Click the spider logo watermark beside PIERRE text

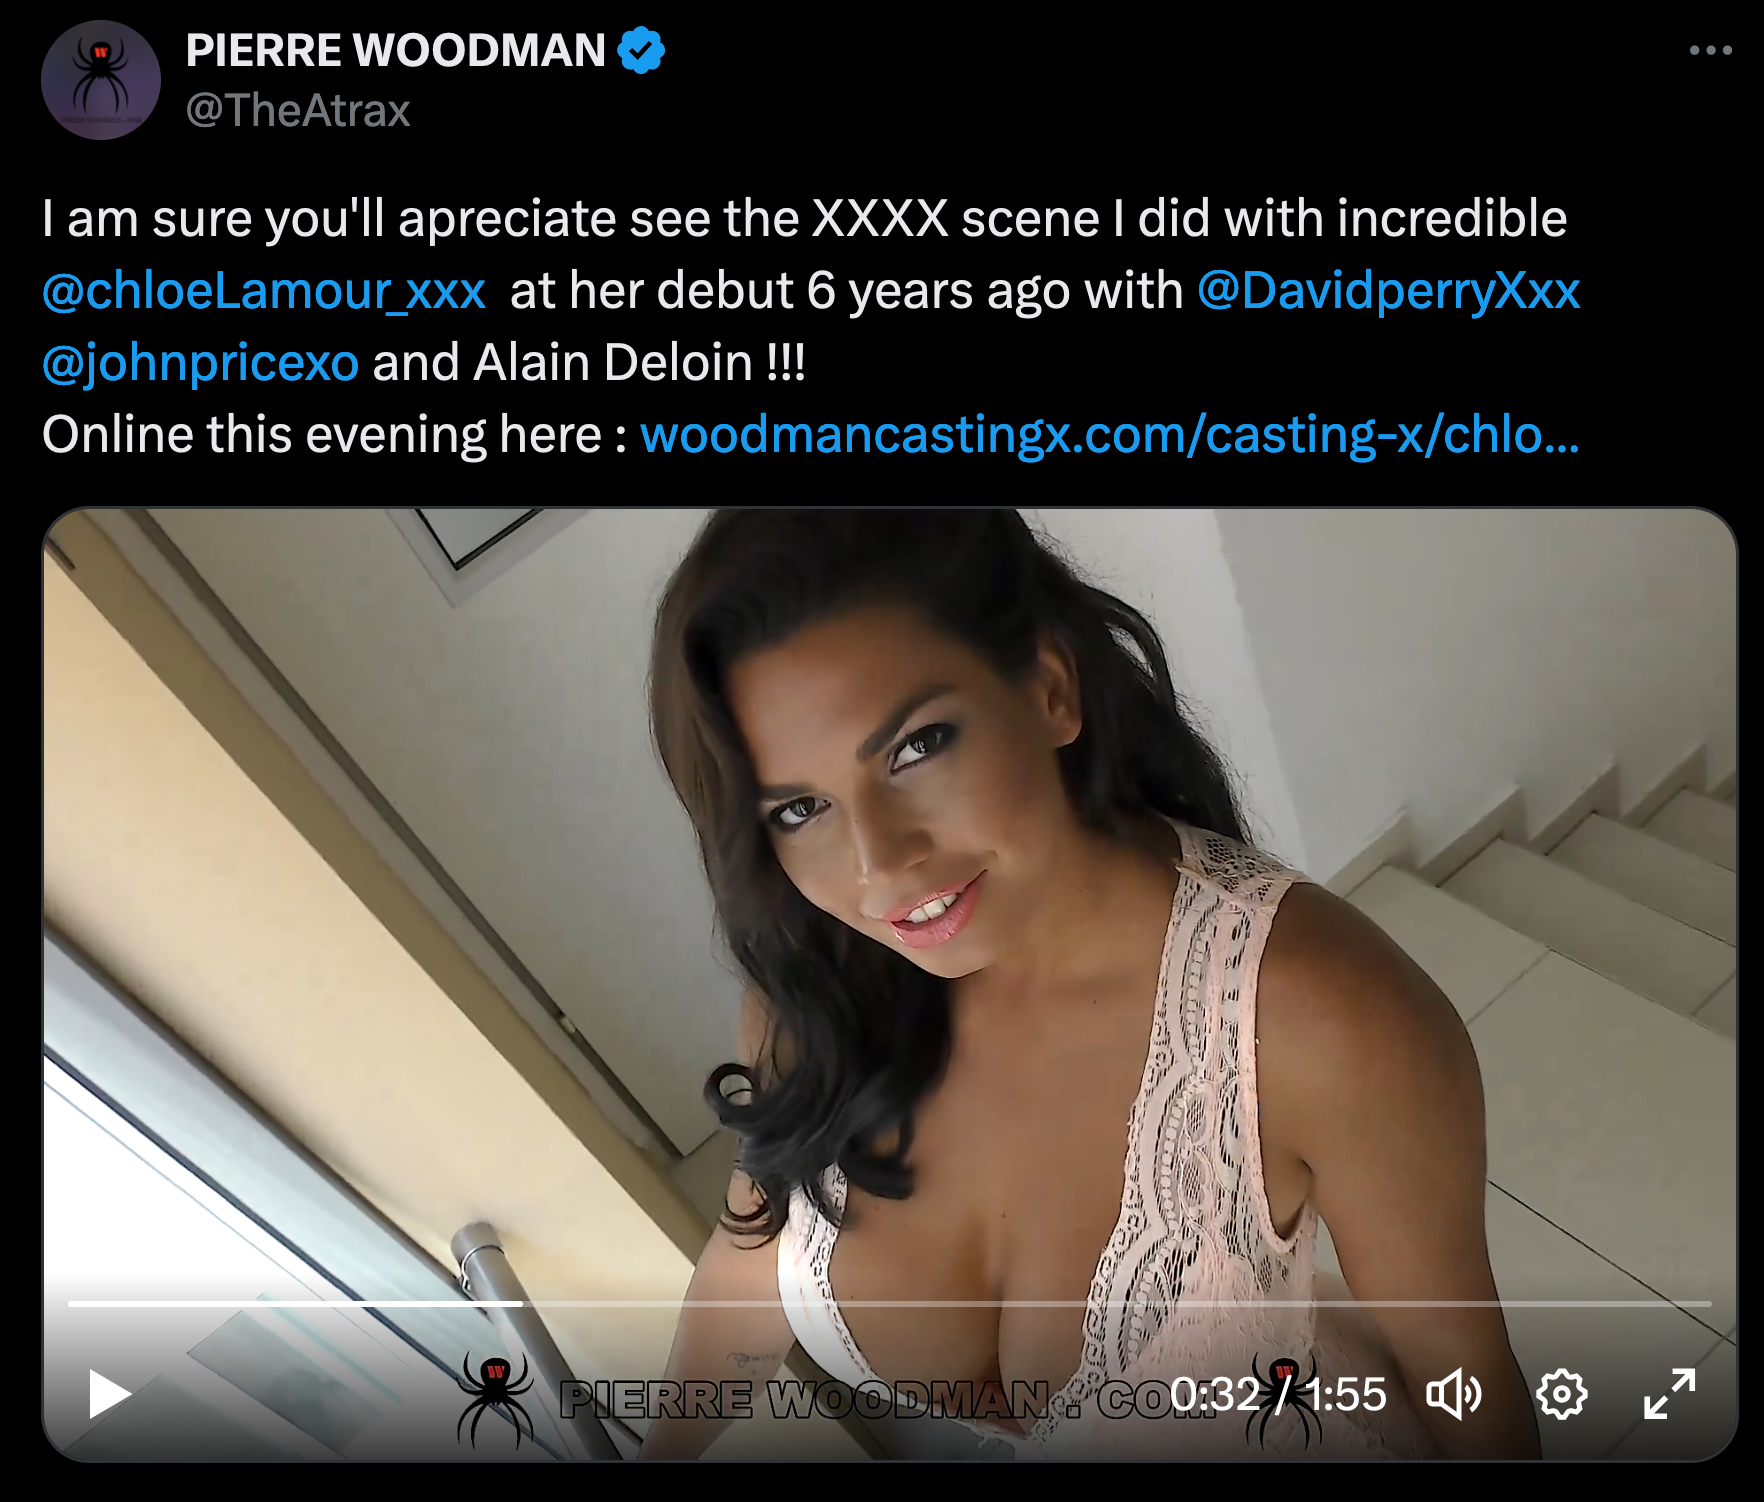[x=495, y=1398]
